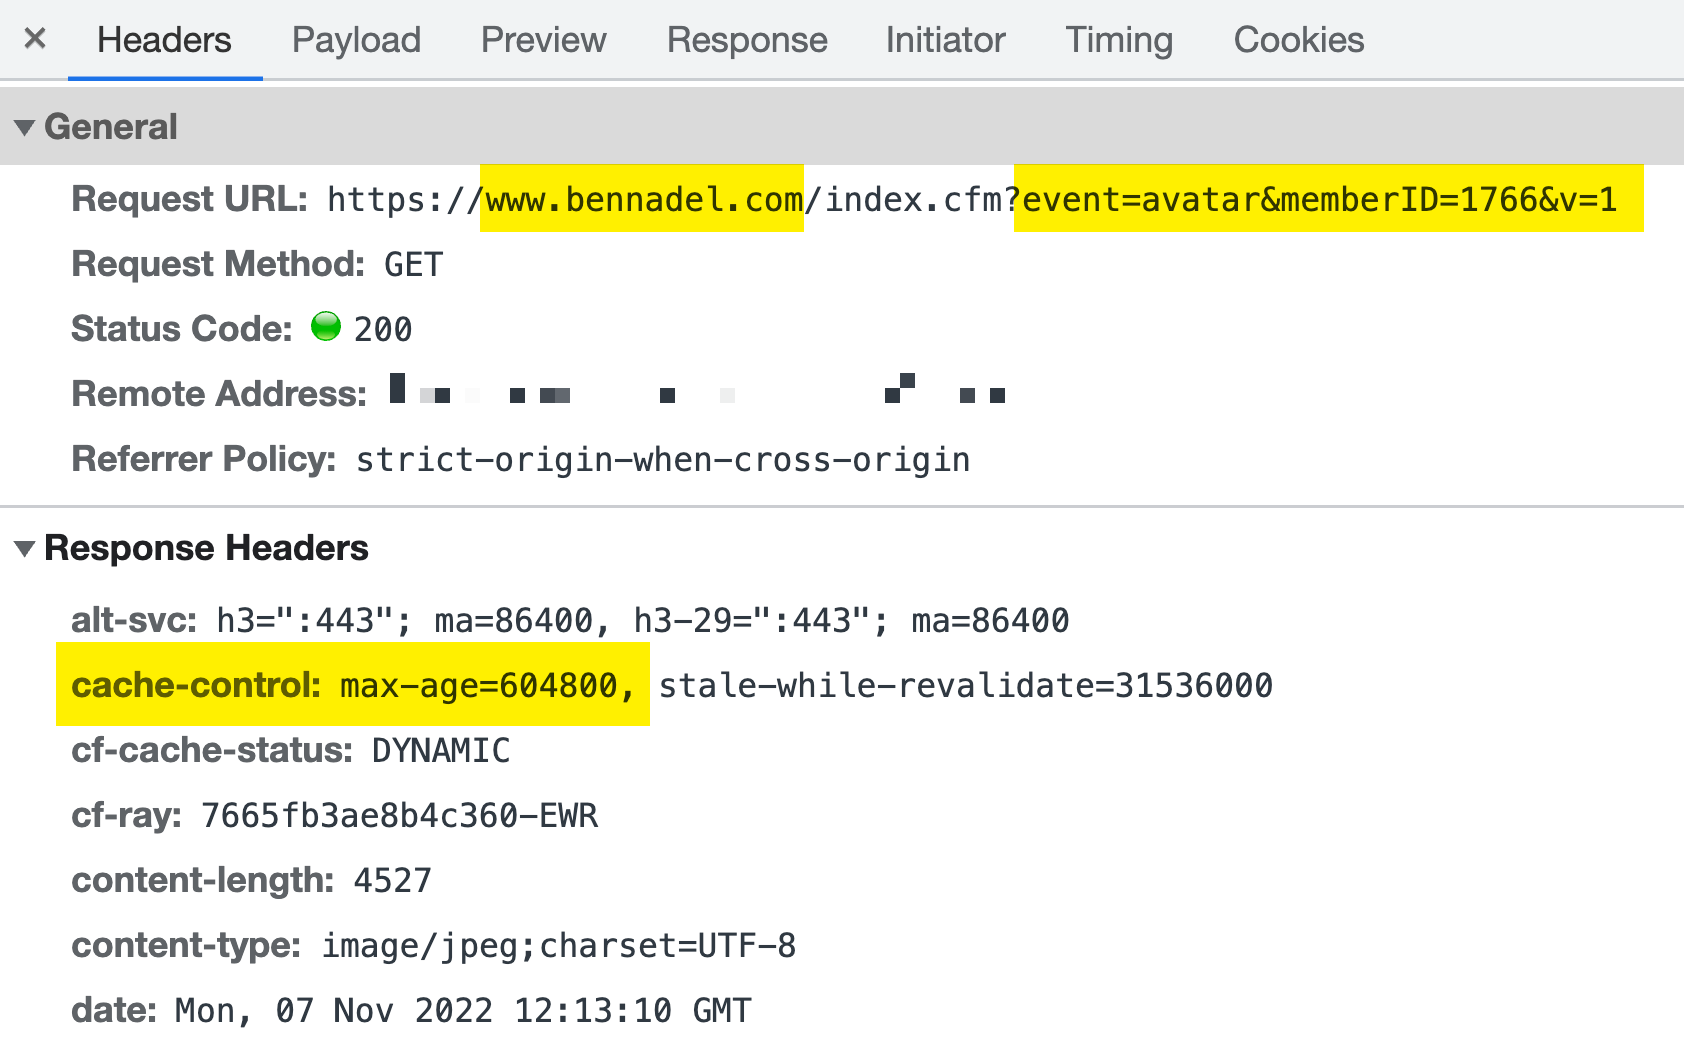Collapse the General section triangle

(x=25, y=128)
